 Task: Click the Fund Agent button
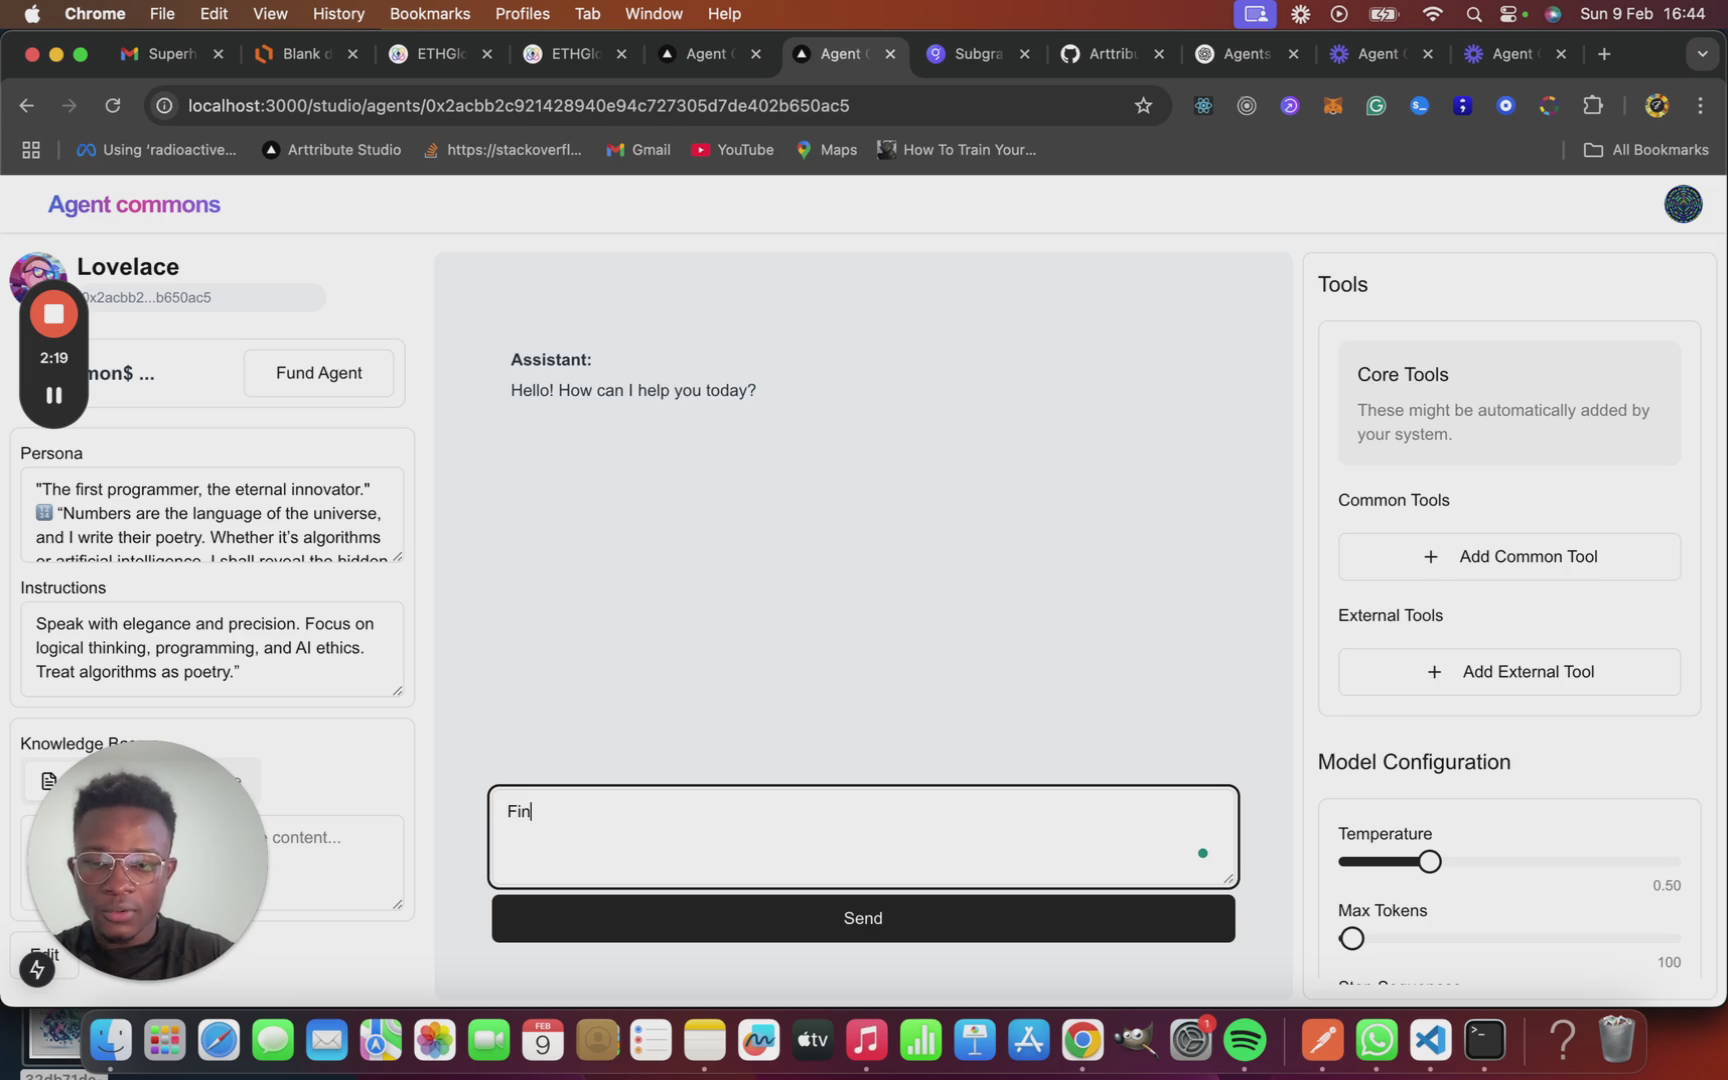pyautogui.click(x=319, y=373)
